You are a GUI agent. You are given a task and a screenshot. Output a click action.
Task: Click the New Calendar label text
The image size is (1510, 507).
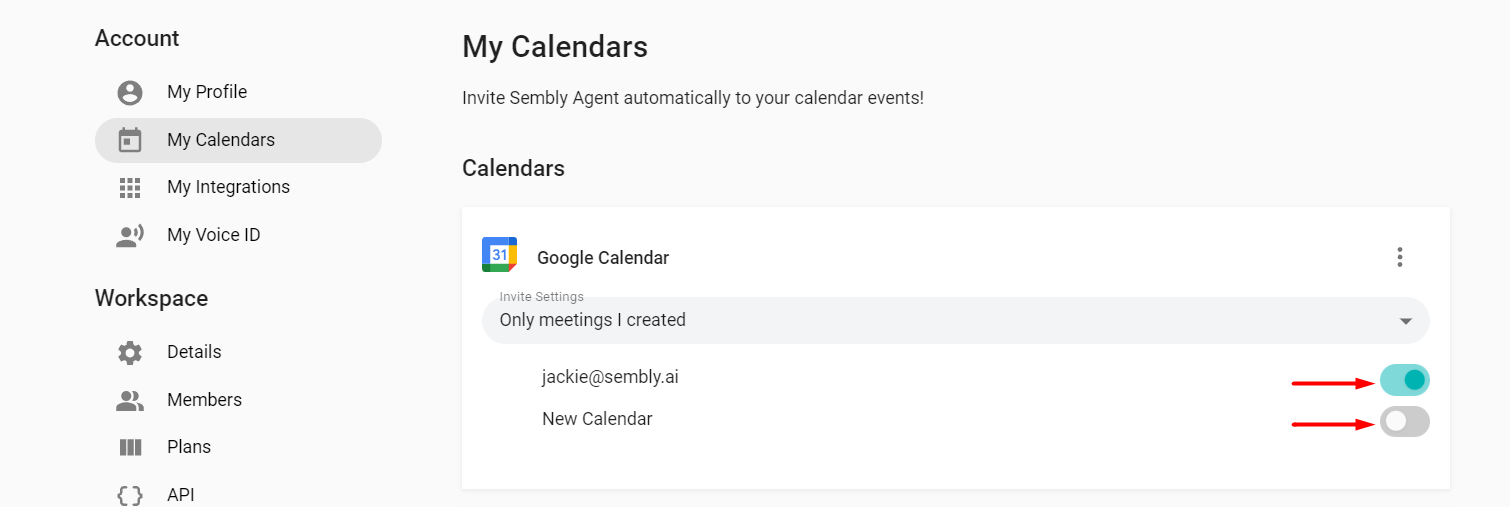click(597, 419)
